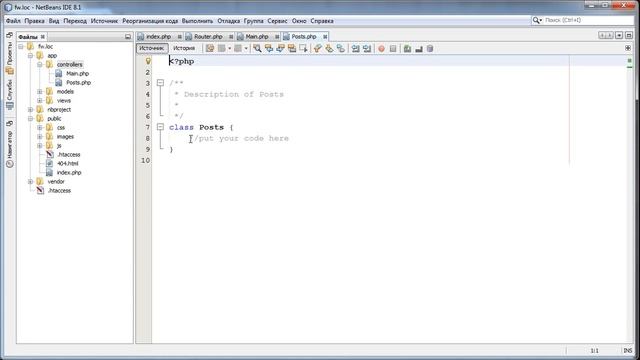Image resolution: width=640 pixels, height=360 pixels.
Task: Maximize the editor window area
Action: (x=629, y=36)
